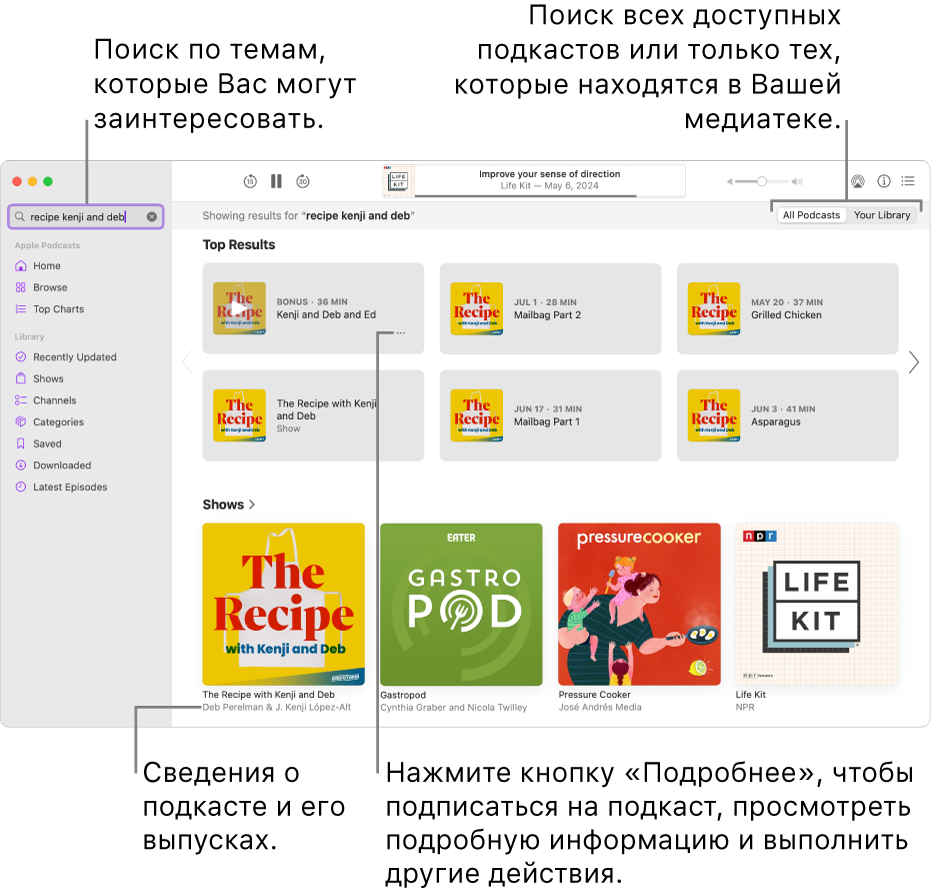The width and height of the screenshot is (931, 894).
Task: Open Shows in Library
Action: 48,379
